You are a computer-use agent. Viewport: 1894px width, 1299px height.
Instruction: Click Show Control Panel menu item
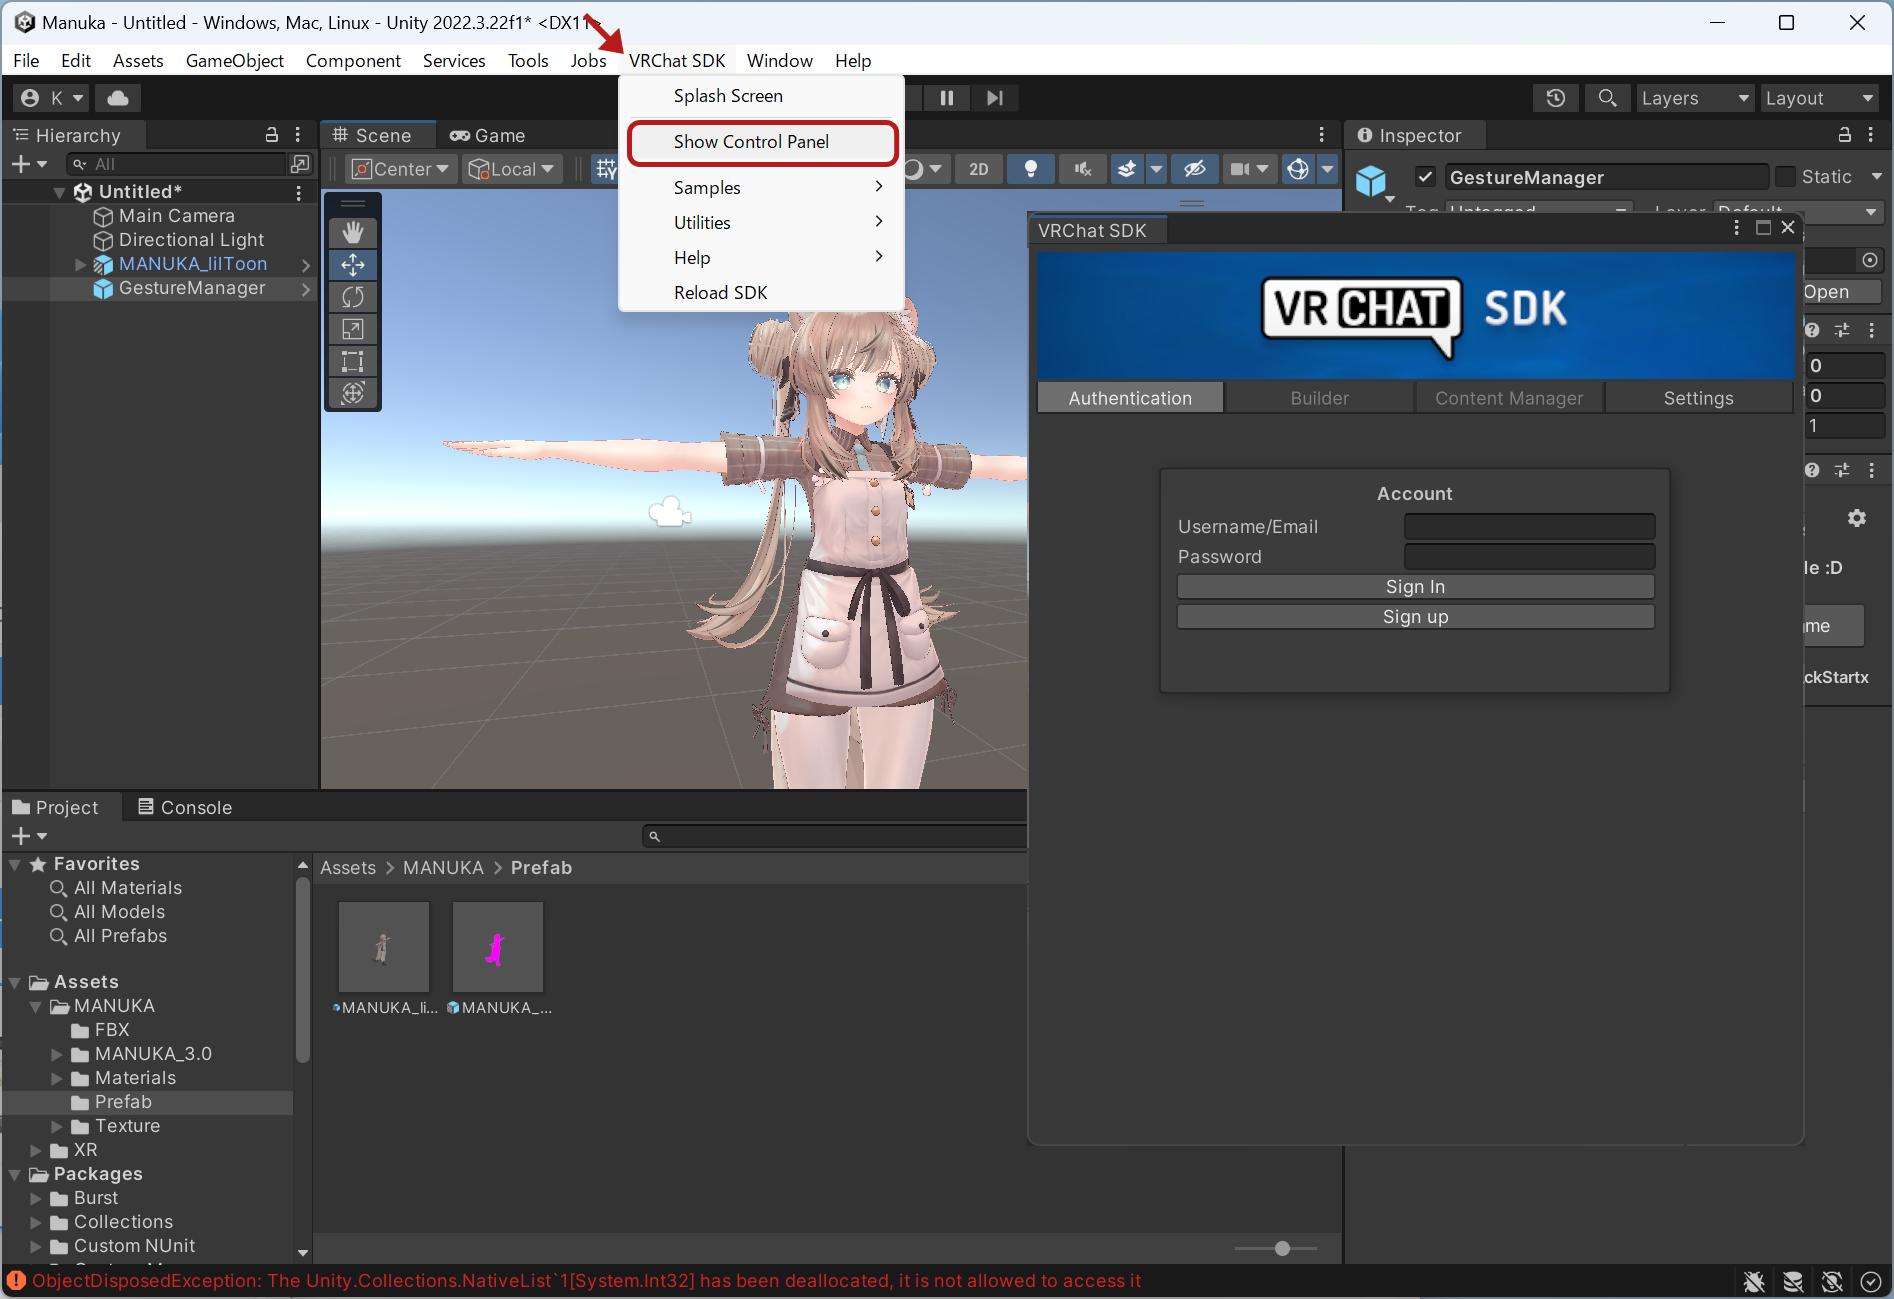click(762, 142)
